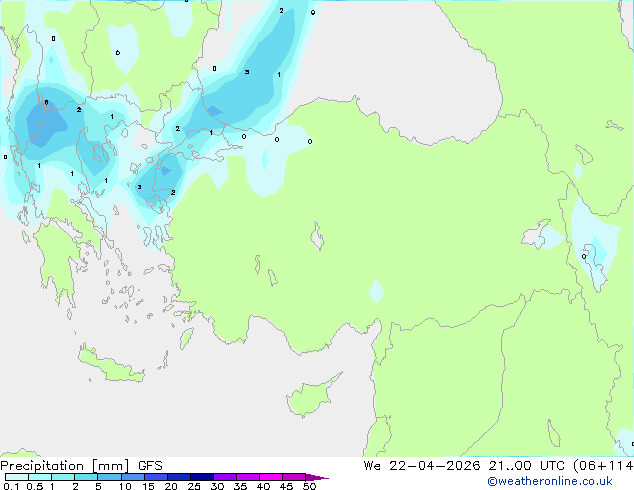This screenshot has height=490, width=634.
Task: Select the 5–10 mm legend color swatch
Action: 109,477
